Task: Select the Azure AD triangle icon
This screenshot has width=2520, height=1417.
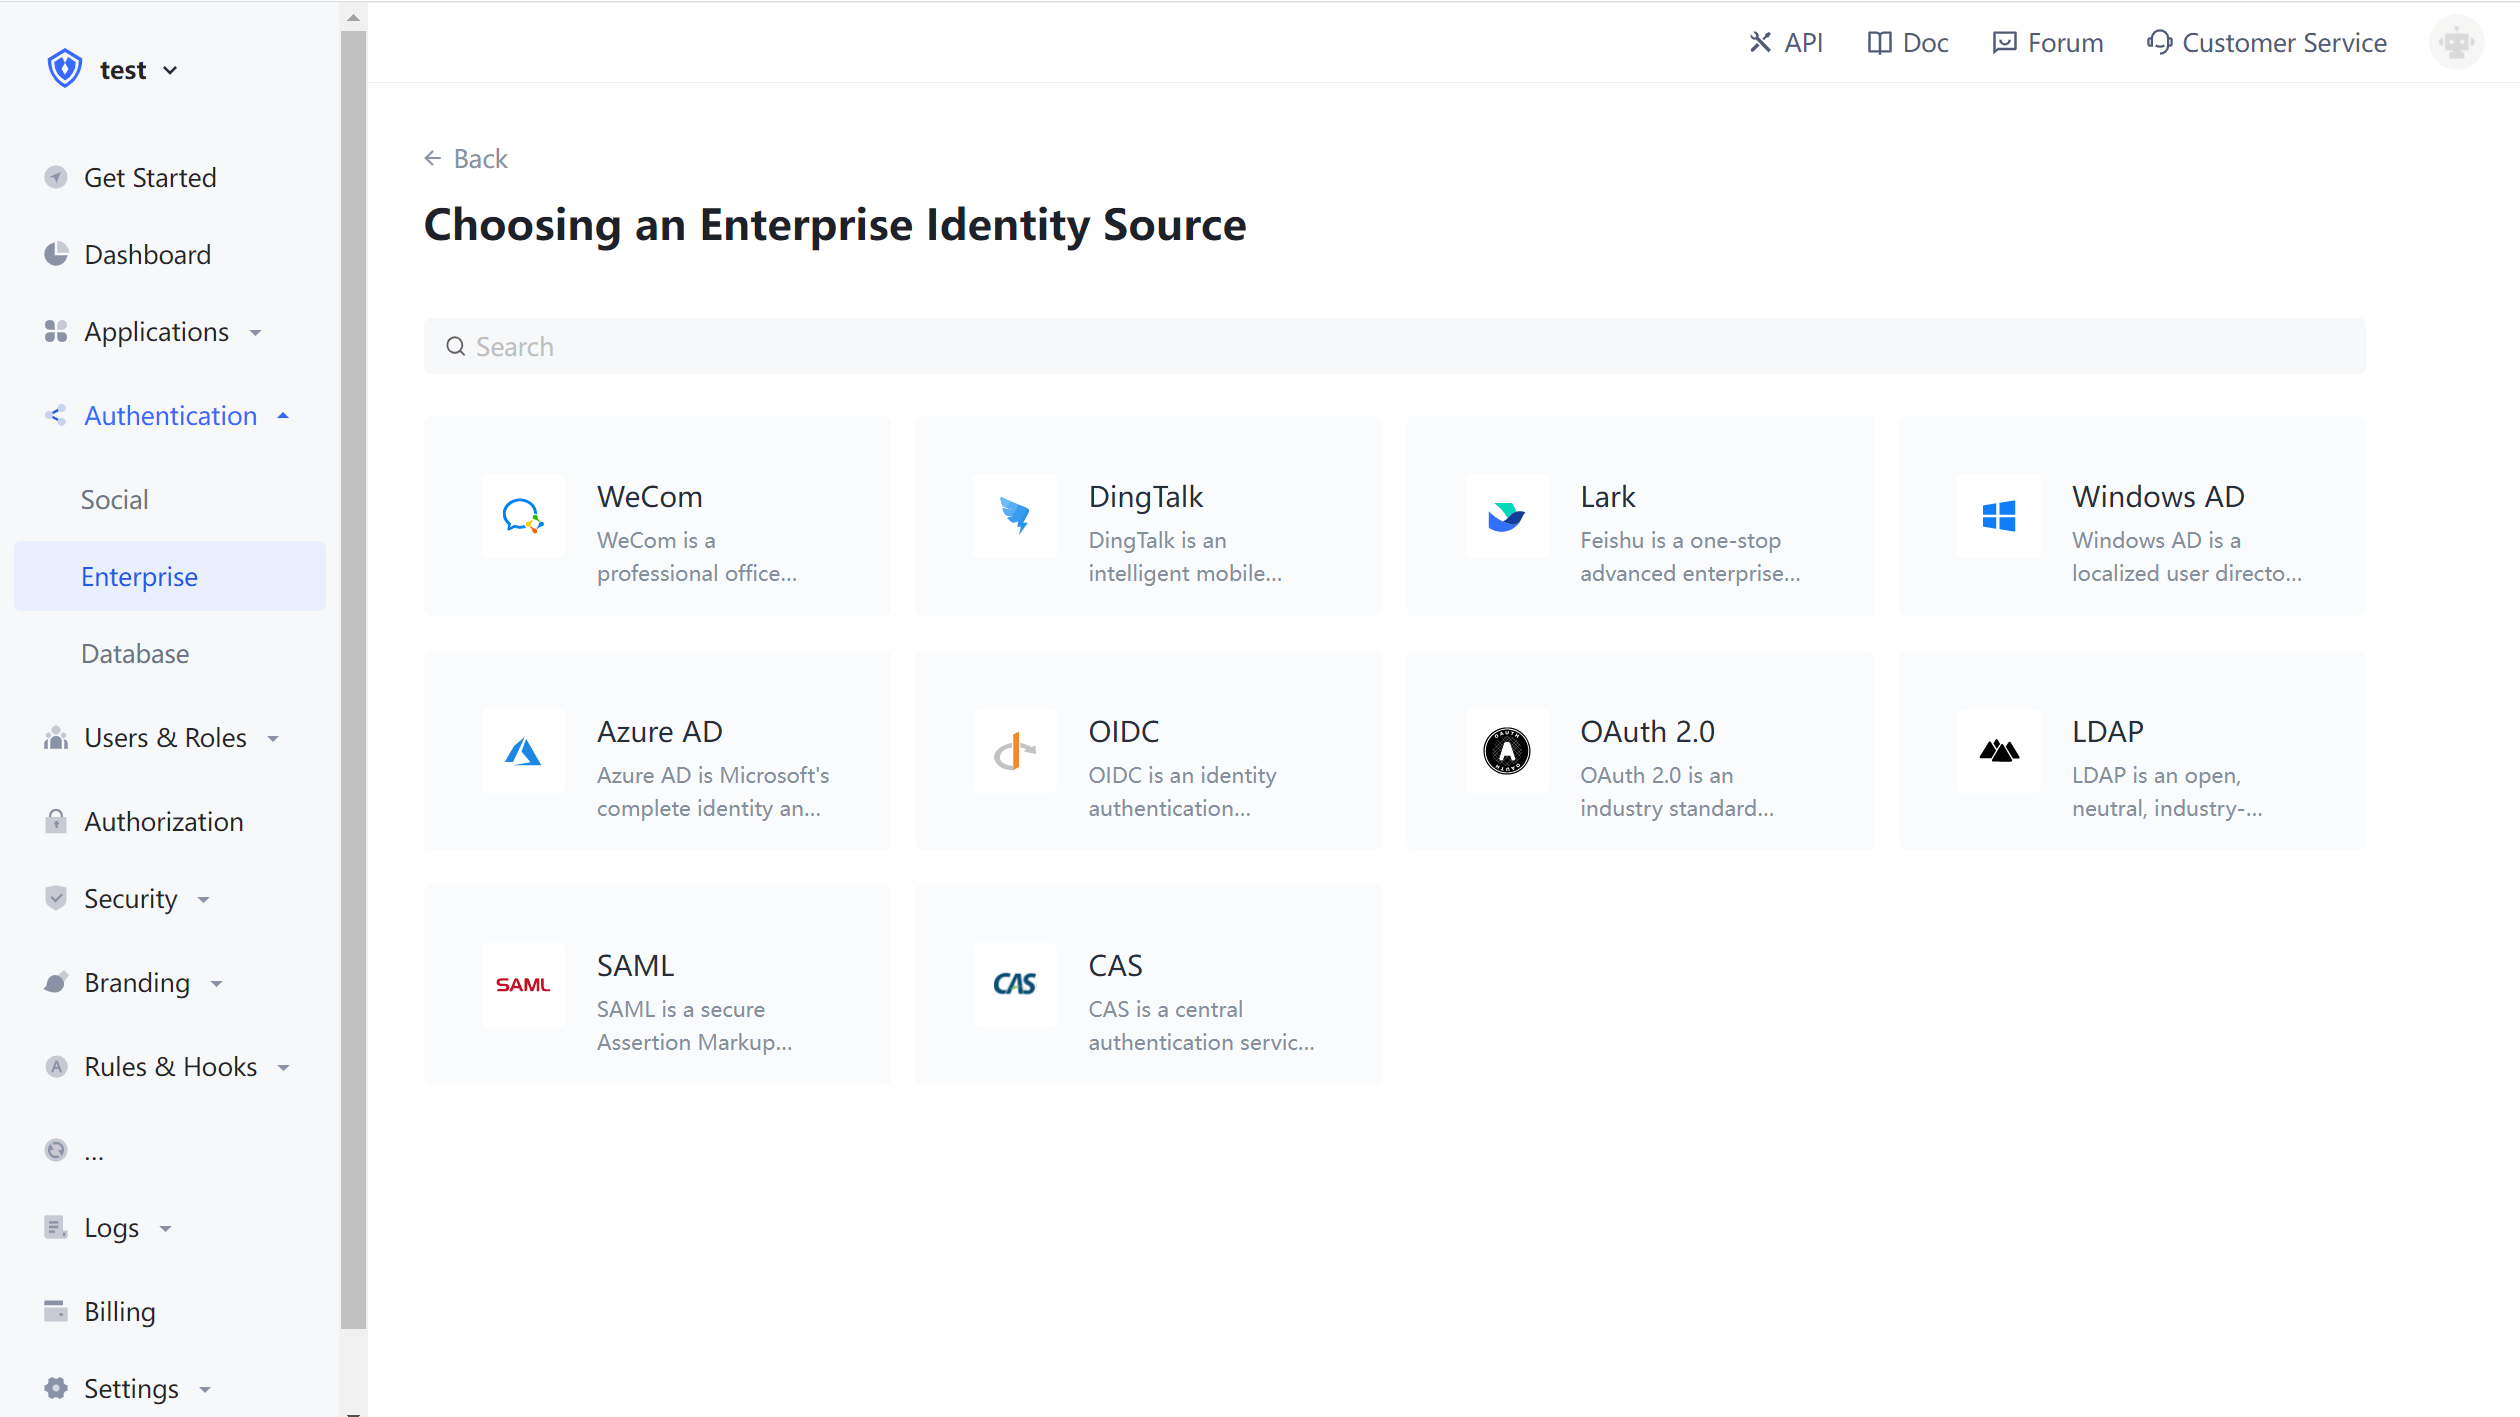Action: (522, 751)
